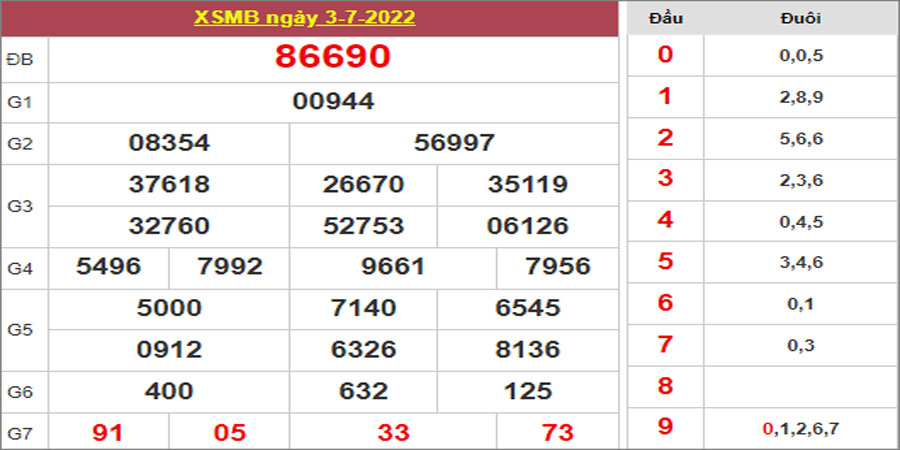This screenshot has width=900, height=450.
Task: Select head digit 1 in Đầu column
Action: [665, 96]
